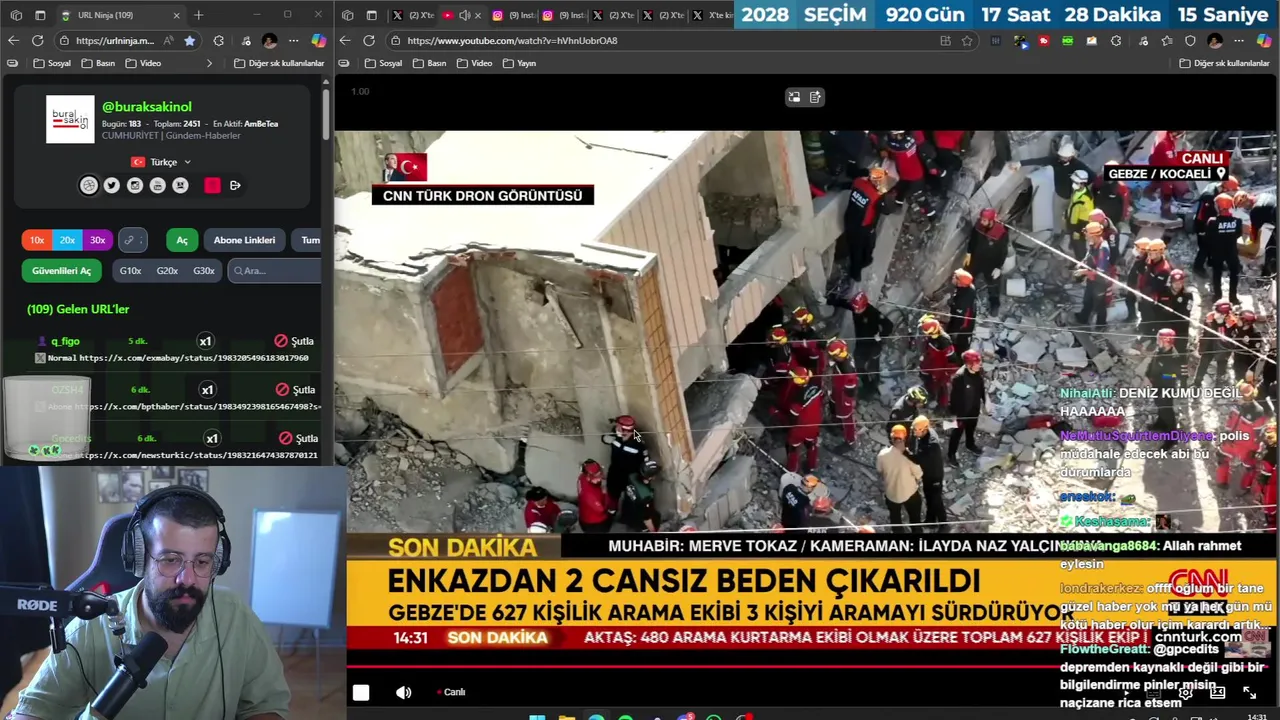Image resolution: width=1280 pixels, height=720 pixels.
Task: Open a new tab next to URL Ninja tab
Action: point(198,15)
